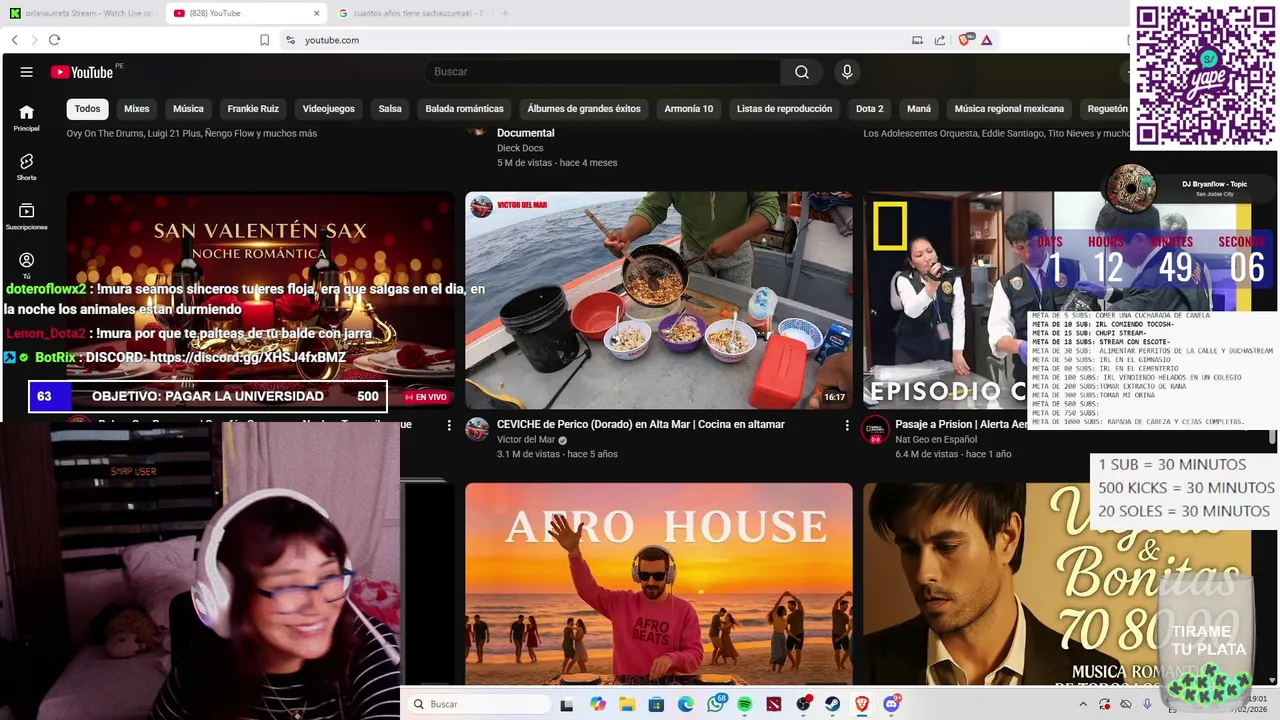
Task: Open Copilot from the taskbar
Action: 598,704
